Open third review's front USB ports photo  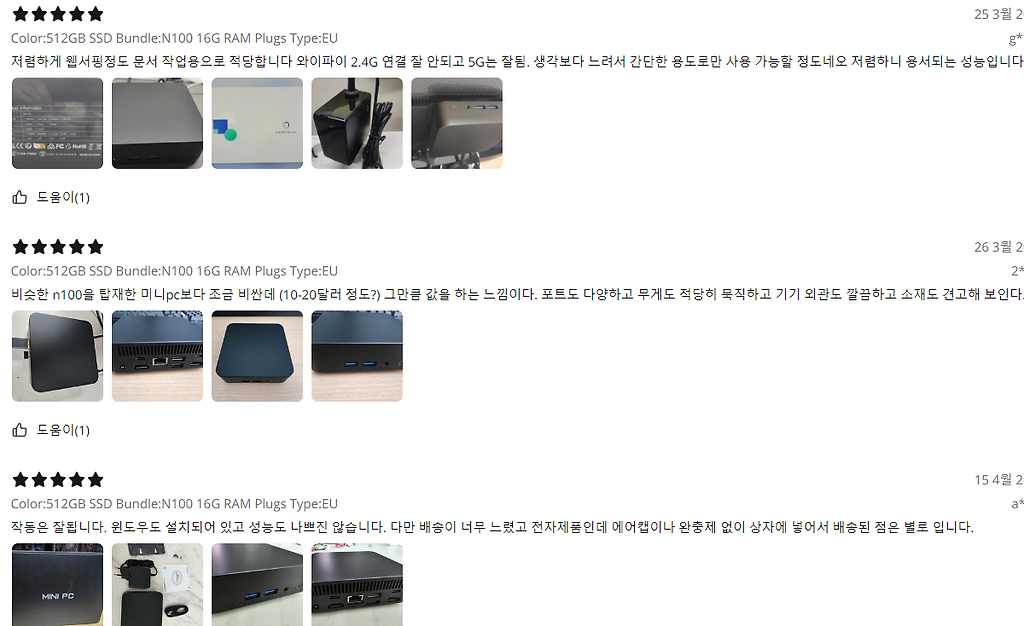pos(257,585)
